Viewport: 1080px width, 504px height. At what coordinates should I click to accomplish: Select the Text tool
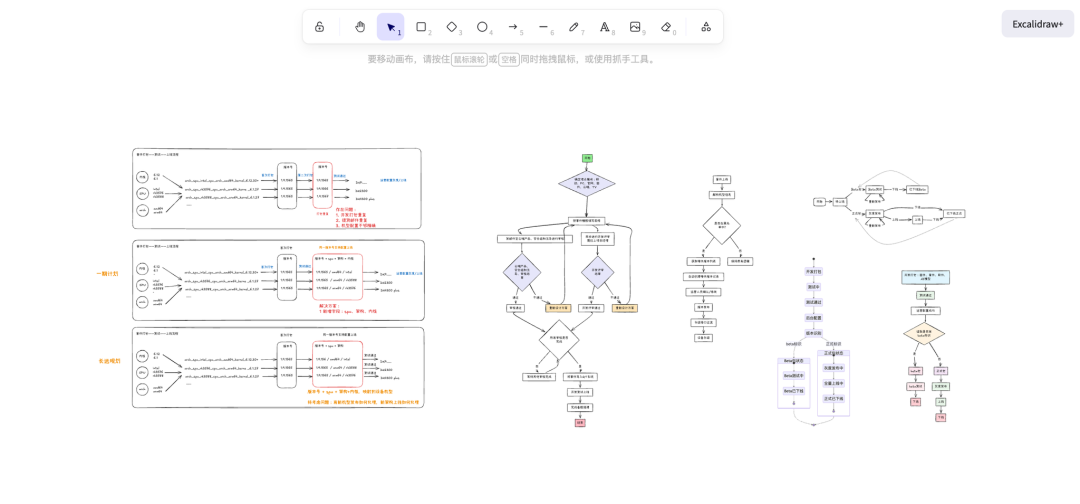[x=604, y=27]
